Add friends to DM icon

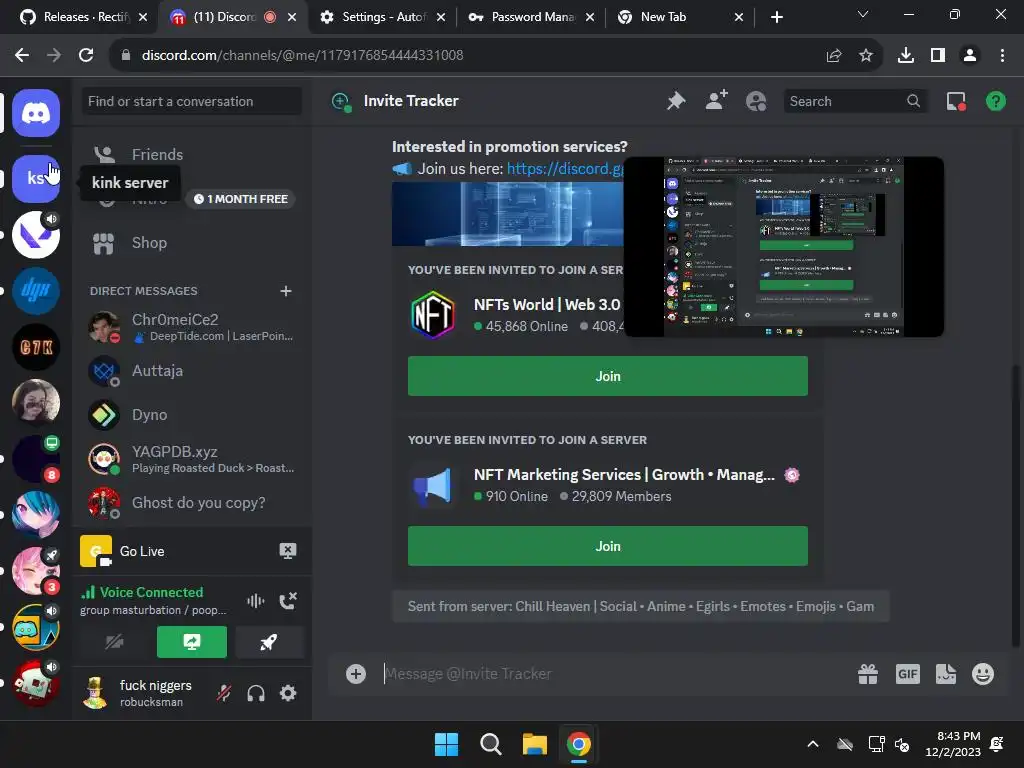point(716,101)
